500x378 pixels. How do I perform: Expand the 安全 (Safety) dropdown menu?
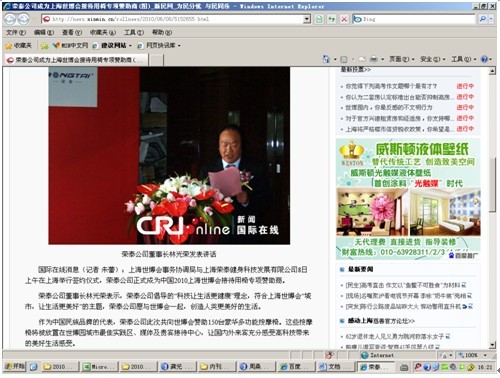tap(432, 59)
